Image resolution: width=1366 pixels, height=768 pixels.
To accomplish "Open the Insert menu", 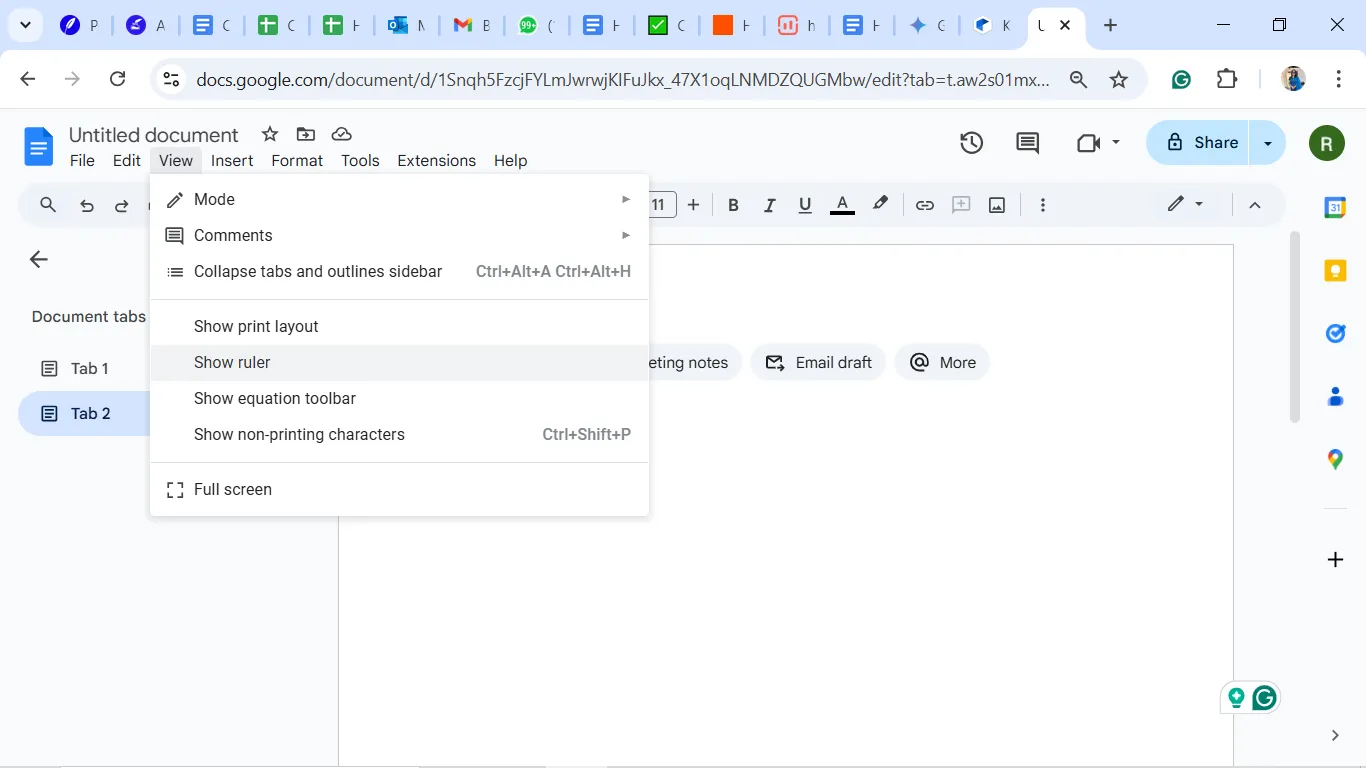I will pyautogui.click(x=232, y=161).
